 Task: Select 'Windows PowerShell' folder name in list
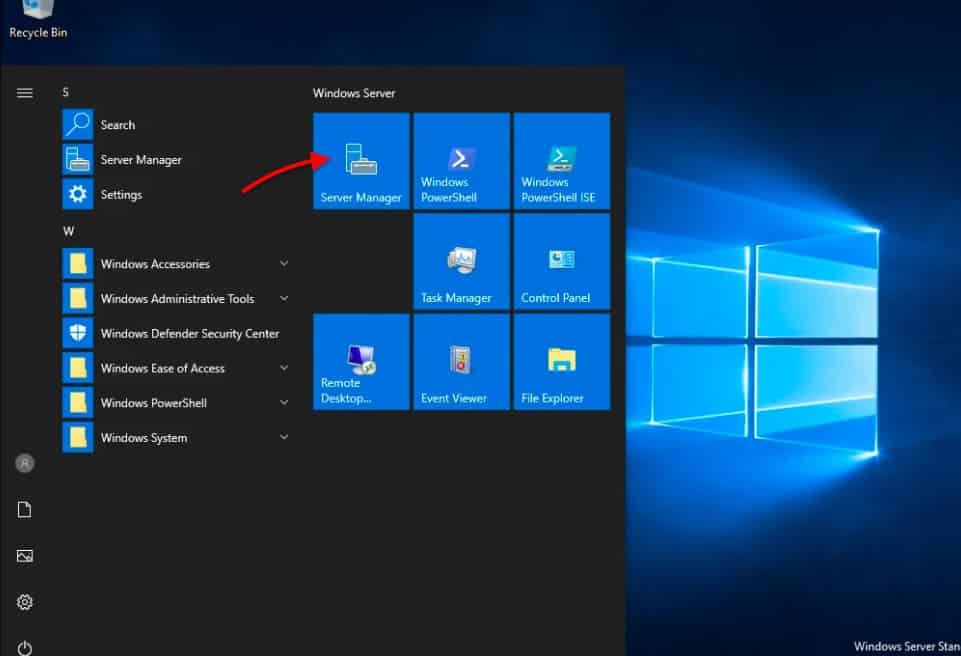153,403
